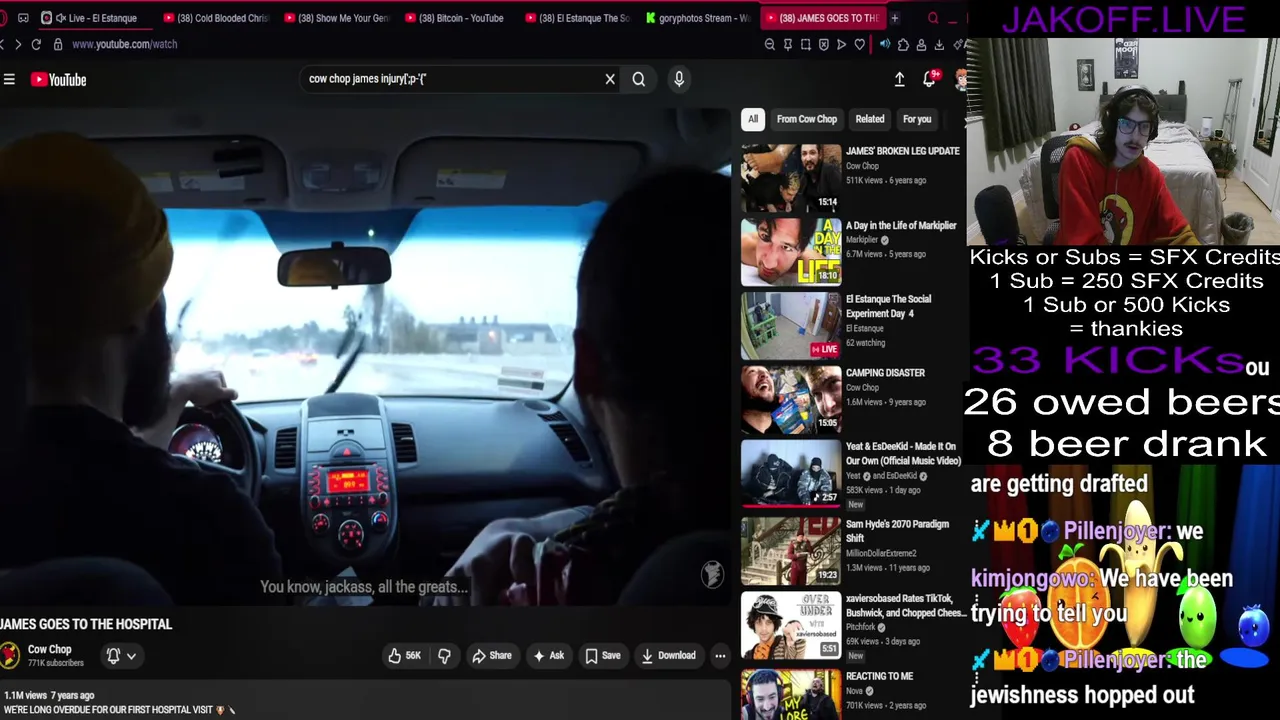Open browser zoom magnifier icon
The image size is (1280, 720).
click(x=769, y=44)
